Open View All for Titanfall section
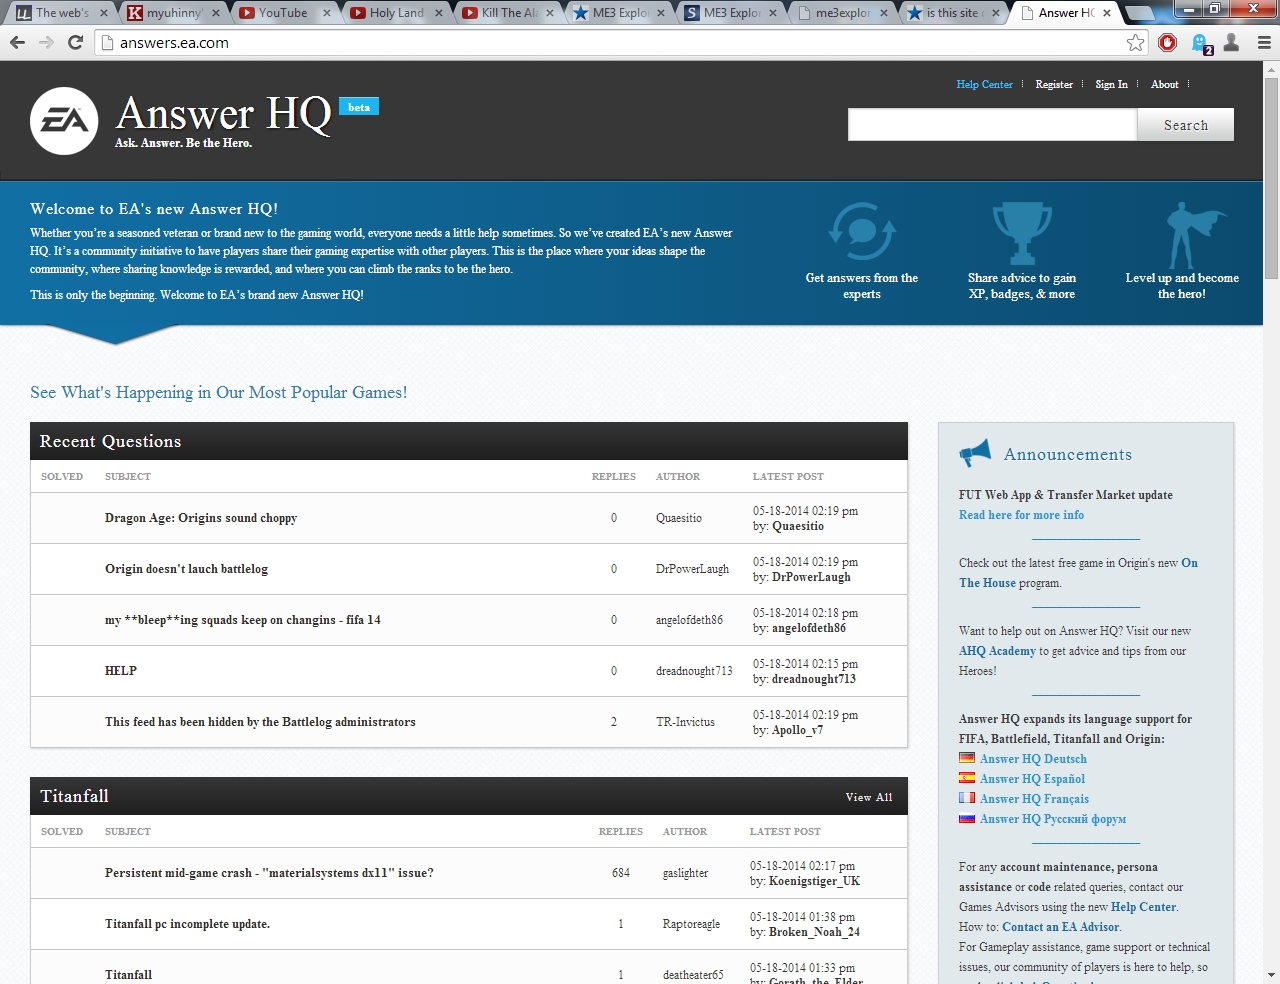The height and width of the screenshot is (984, 1280). (868, 797)
